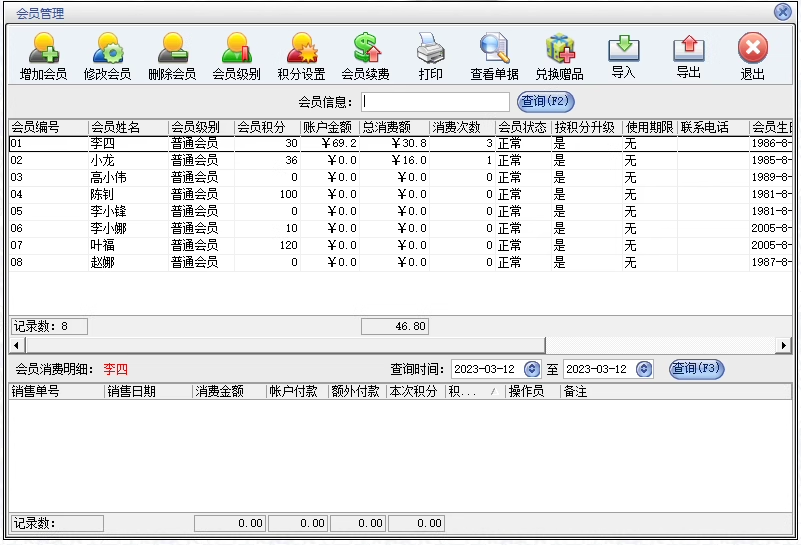Sort by 会员状态 column header
801x545 pixels.
[x=524, y=127]
